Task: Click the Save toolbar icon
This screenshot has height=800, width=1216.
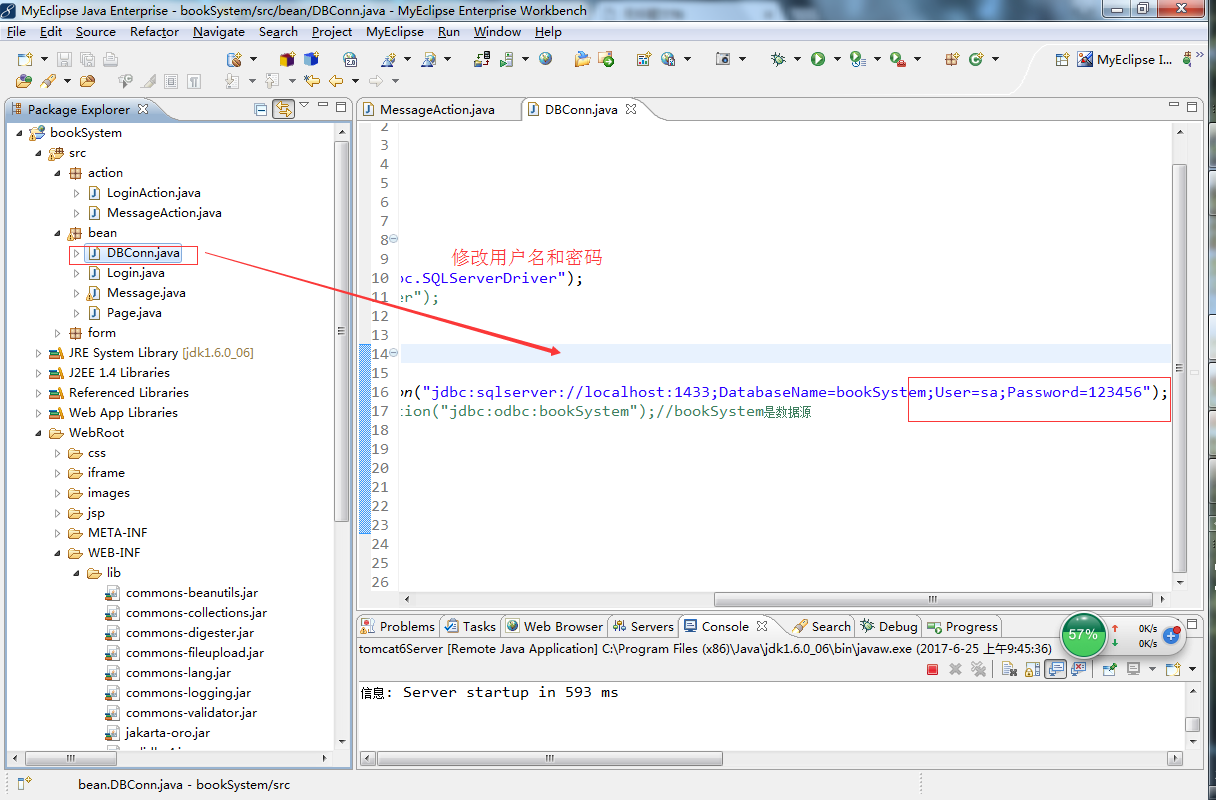Action: tap(64, 60)
